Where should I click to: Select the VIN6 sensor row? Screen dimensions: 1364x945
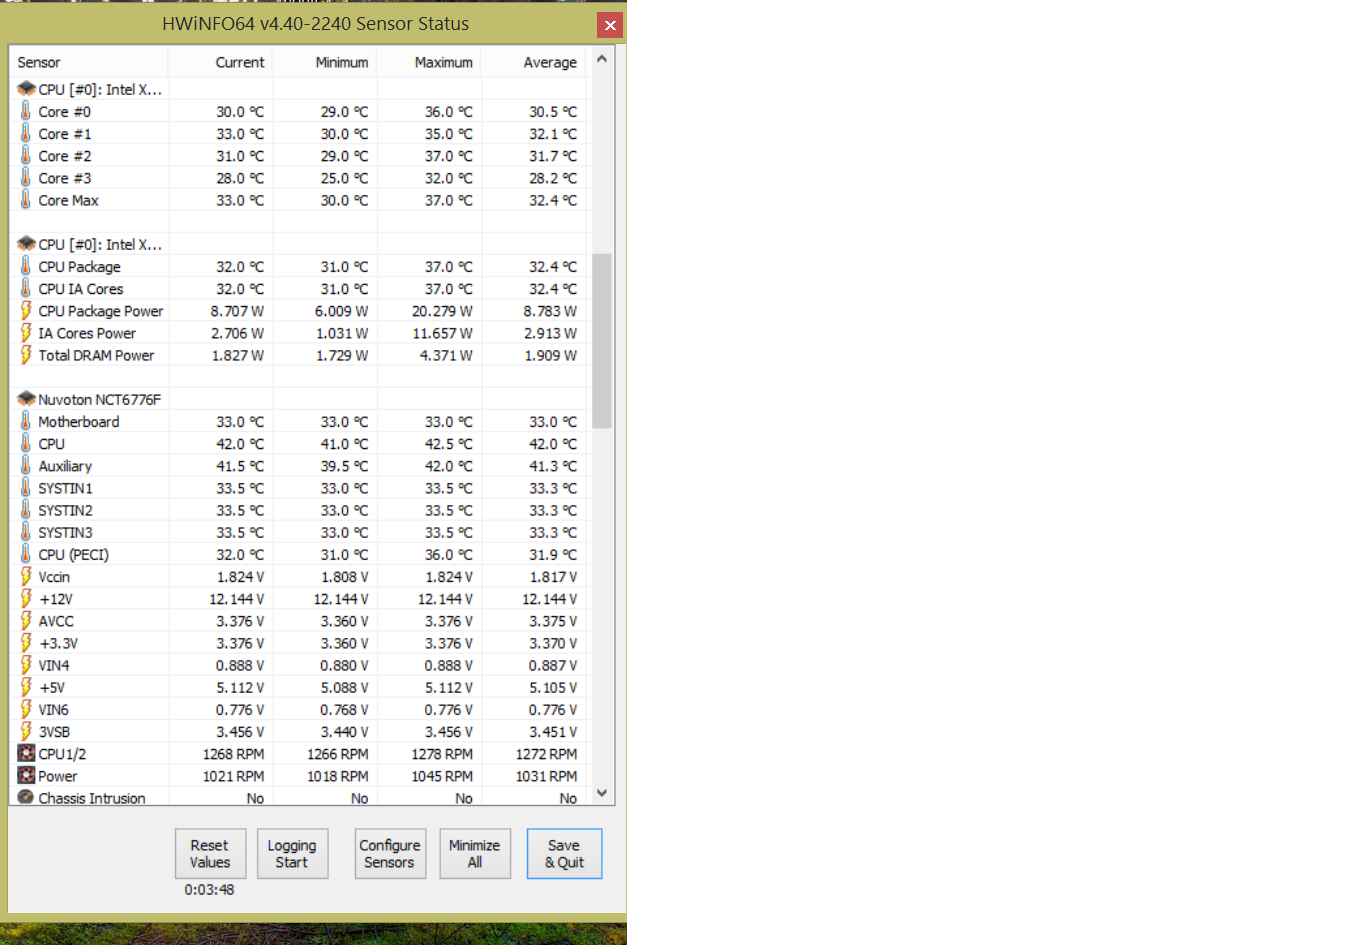[300, 709]
